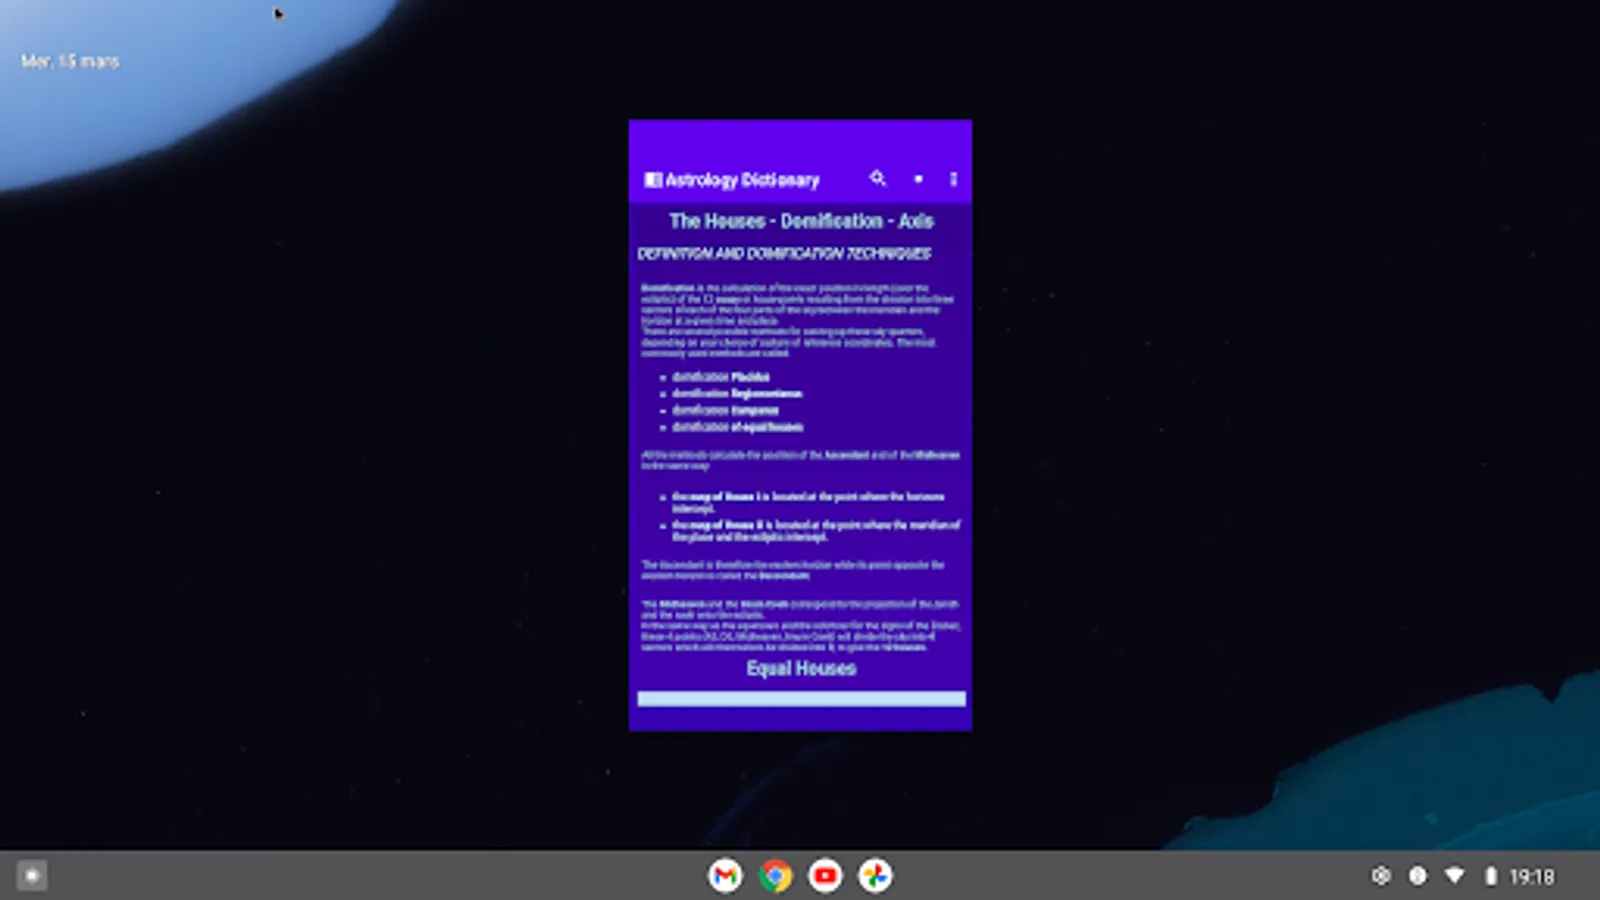The image size is (1600, 900).
Task: Click the battery status icon
Action: coord(1490,876)
